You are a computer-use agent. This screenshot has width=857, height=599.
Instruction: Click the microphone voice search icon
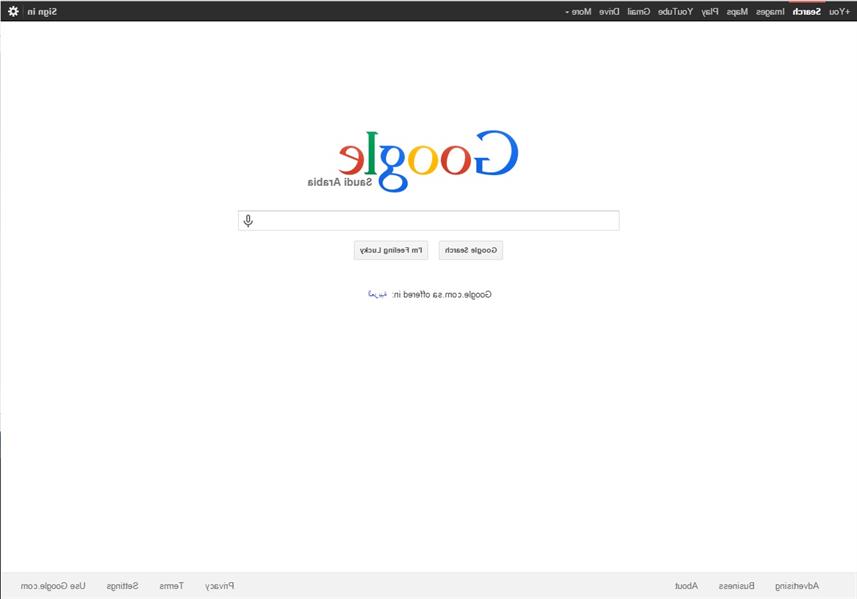pyautogui.click(x=248, y=220)
